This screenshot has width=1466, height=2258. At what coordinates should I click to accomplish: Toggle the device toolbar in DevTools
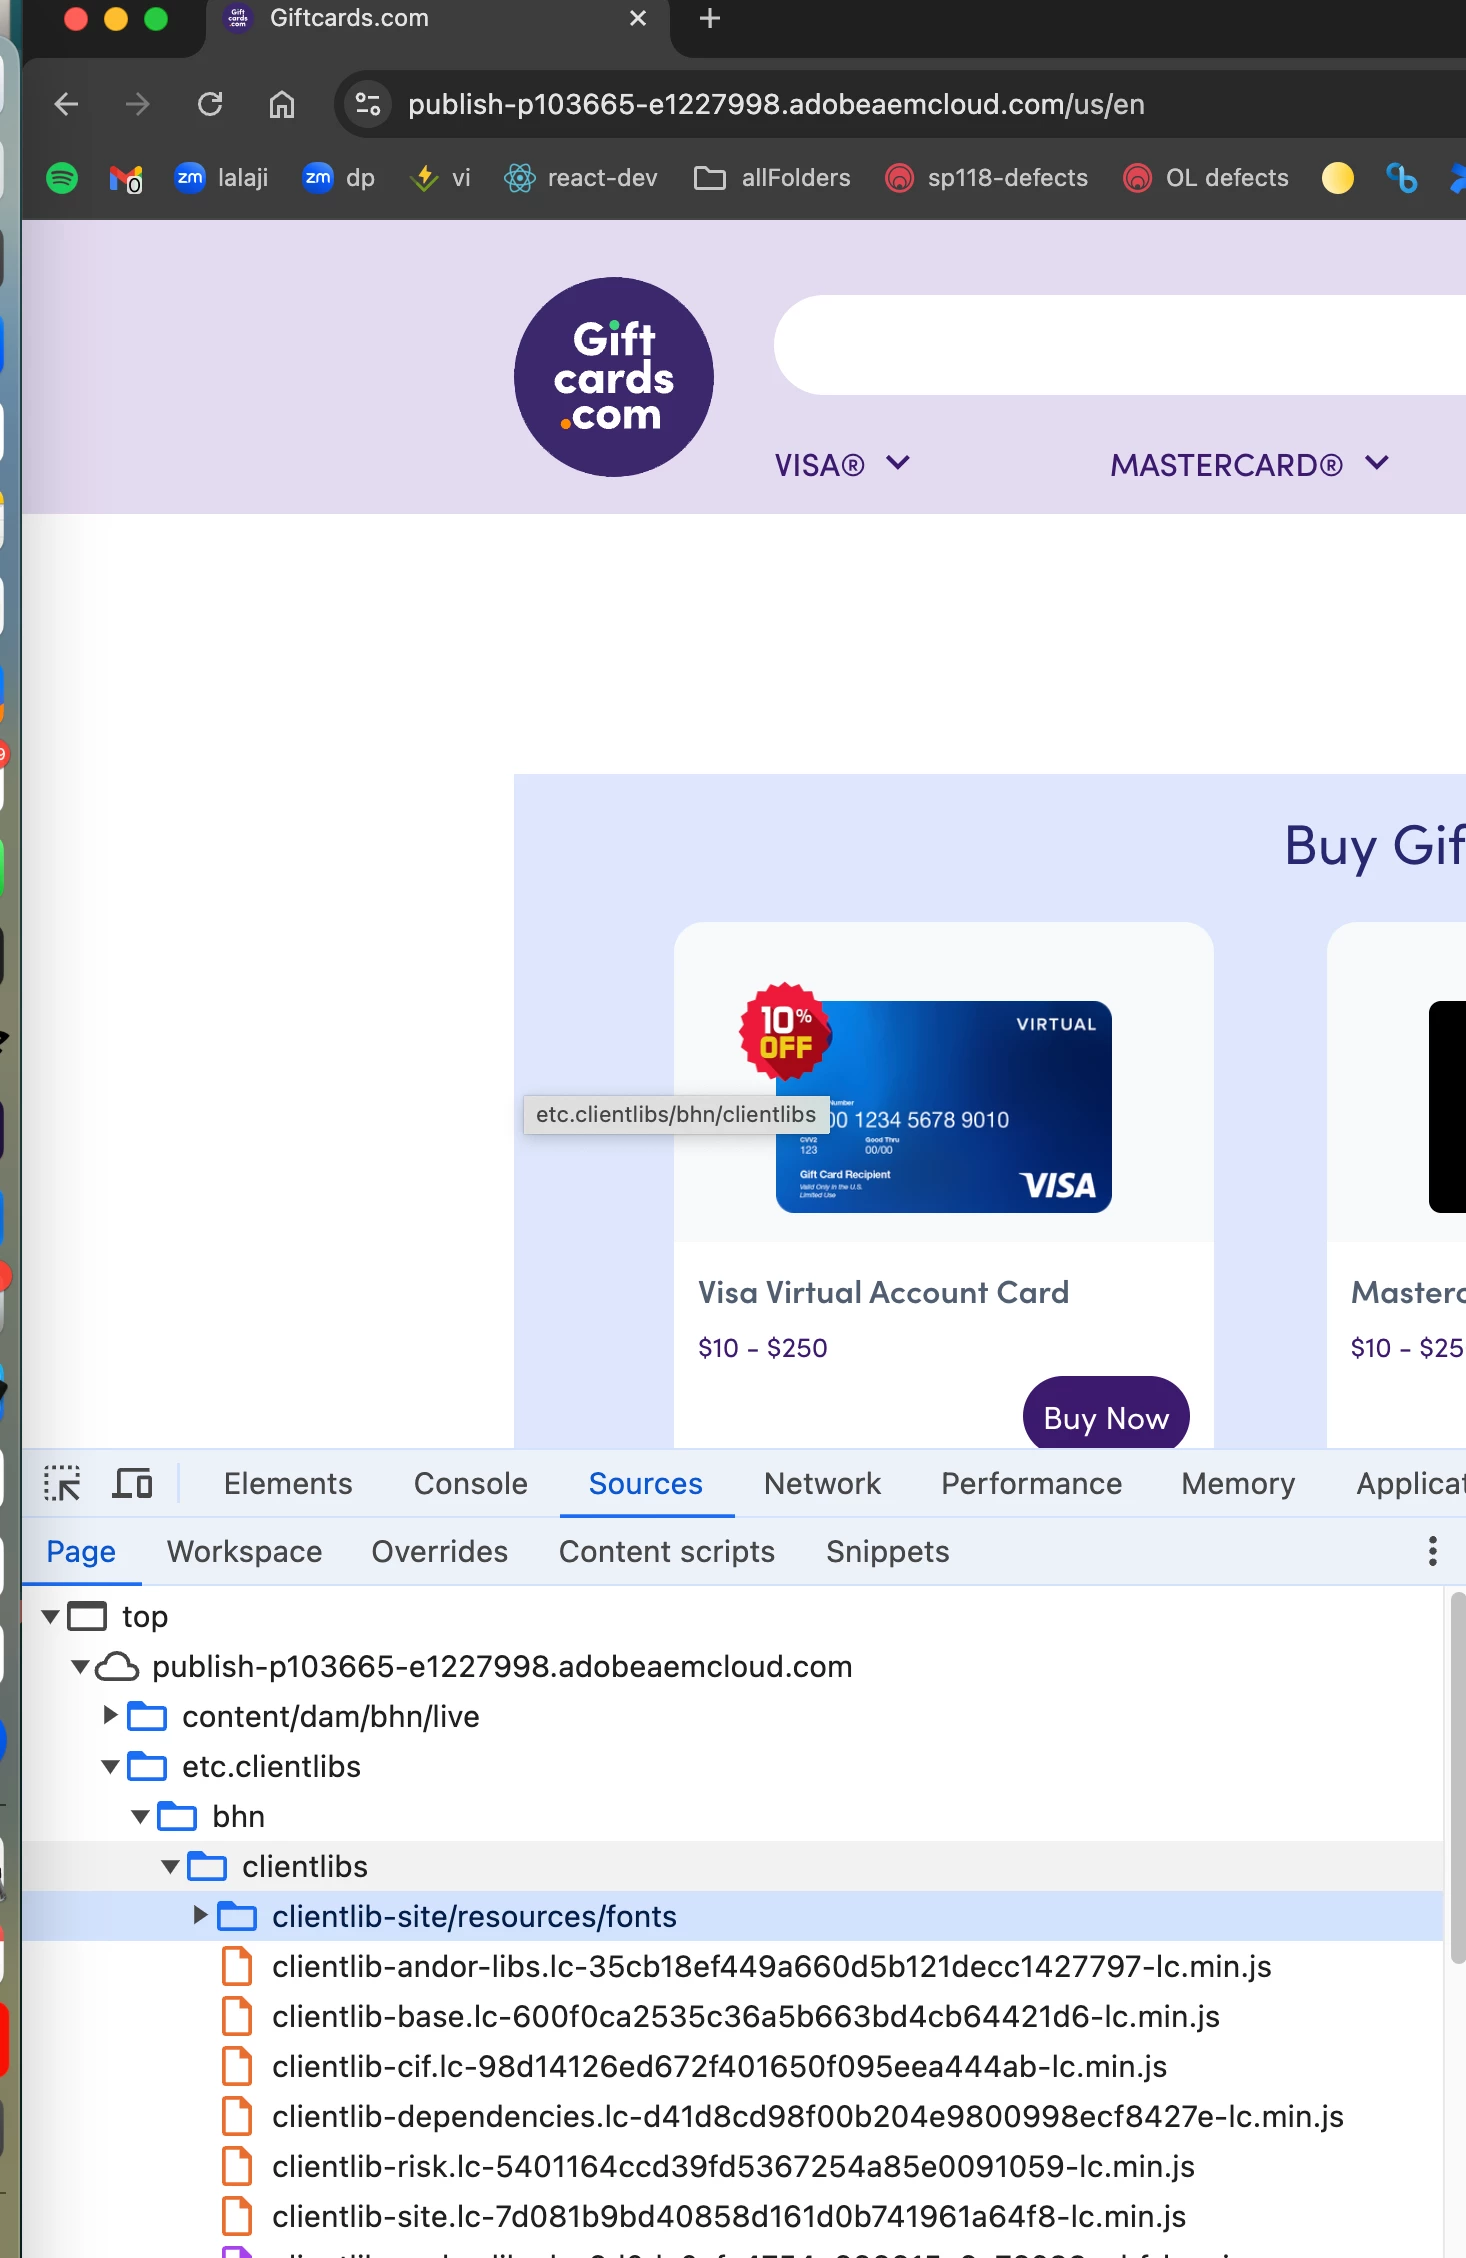132,1483
